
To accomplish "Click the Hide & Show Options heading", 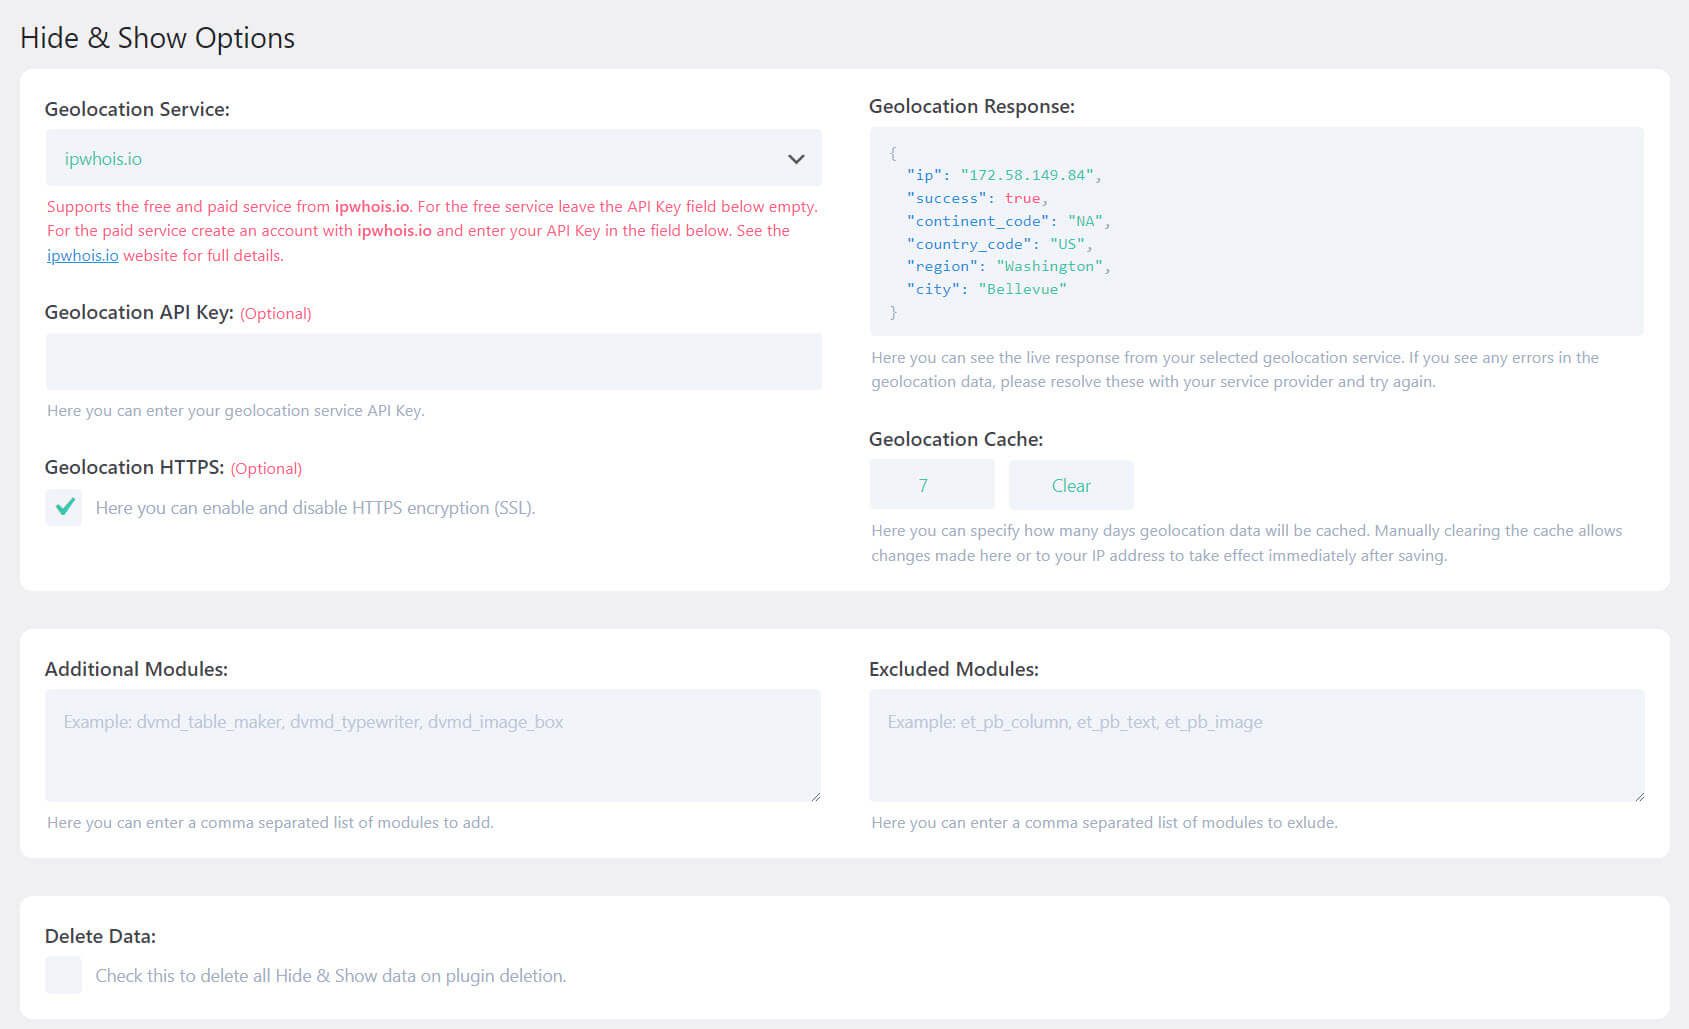I will tap(157, 38).
